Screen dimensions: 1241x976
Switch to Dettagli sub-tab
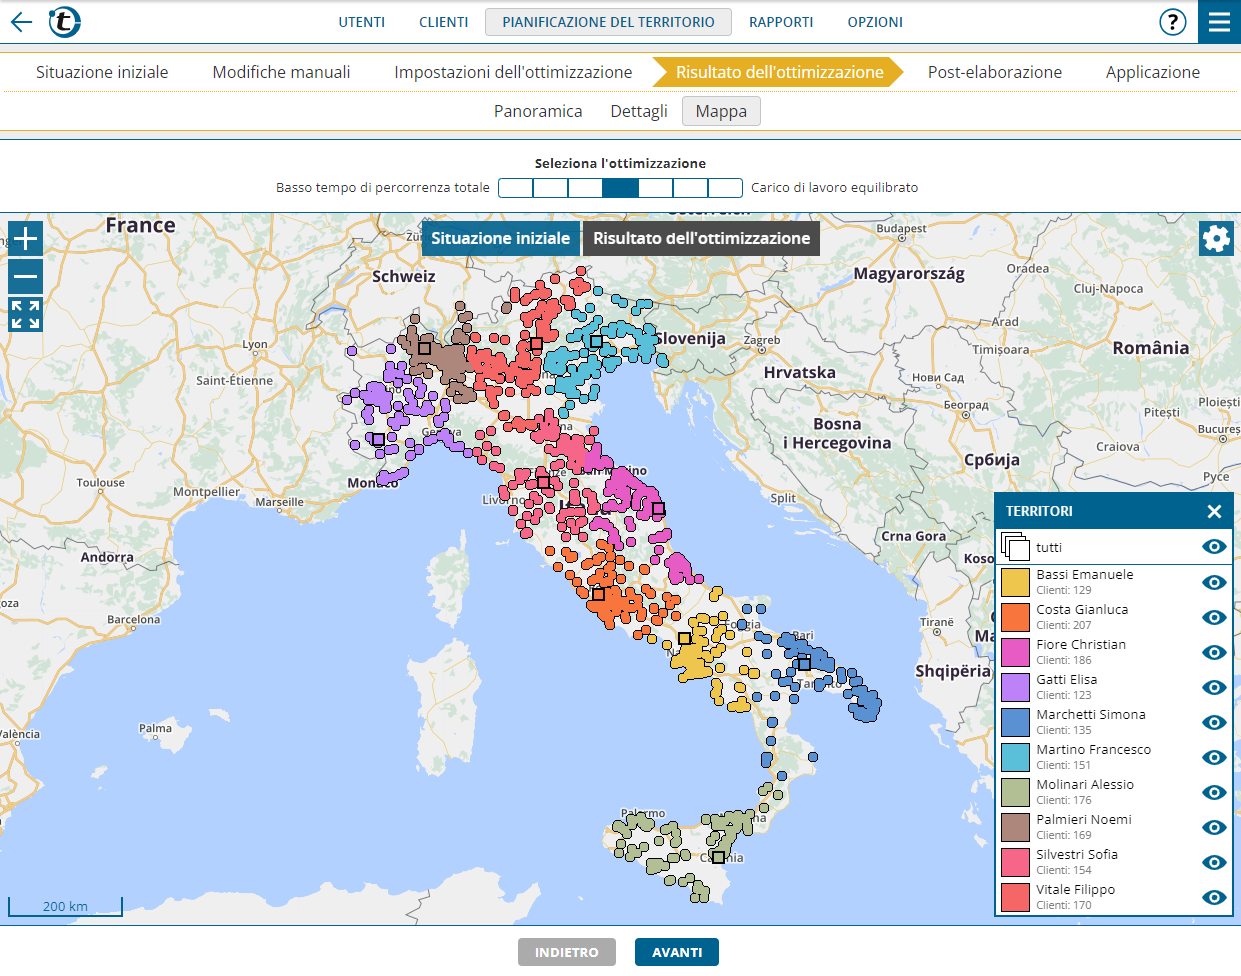point(639,111)
